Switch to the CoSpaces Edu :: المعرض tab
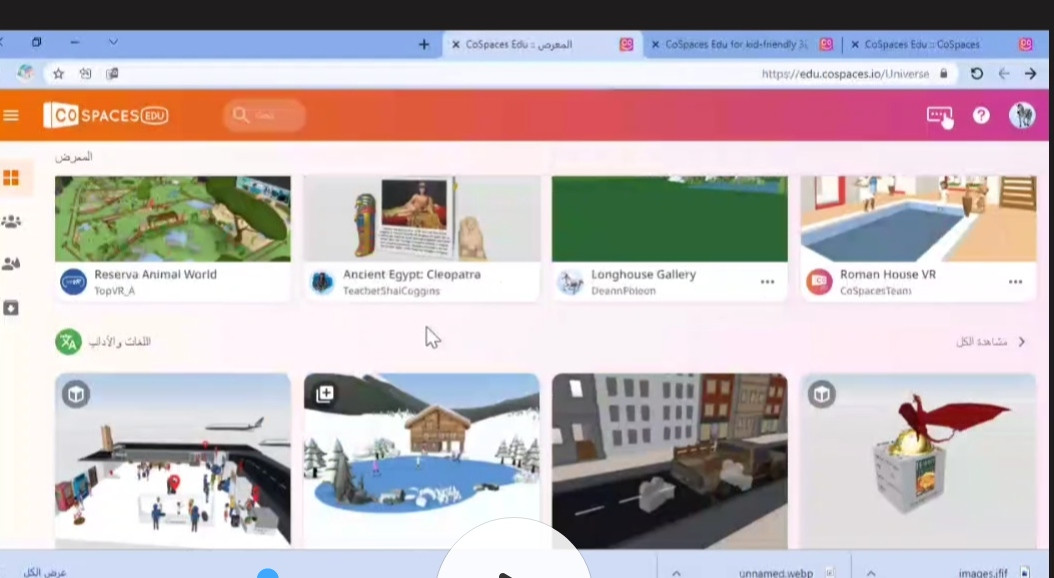 541,44
